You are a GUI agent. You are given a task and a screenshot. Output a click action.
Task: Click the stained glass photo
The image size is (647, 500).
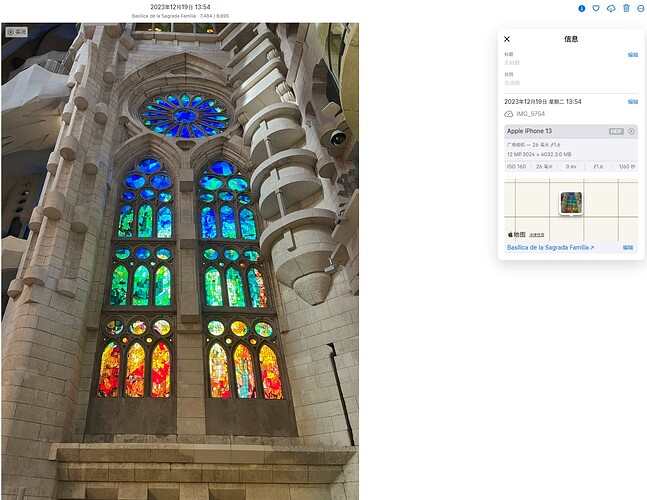point(180,261)
